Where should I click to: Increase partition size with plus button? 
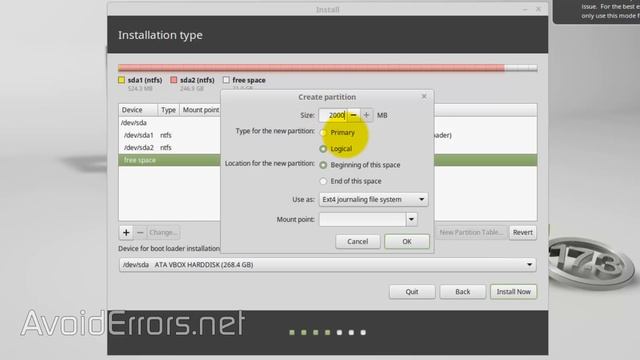(x=367, y=115)
